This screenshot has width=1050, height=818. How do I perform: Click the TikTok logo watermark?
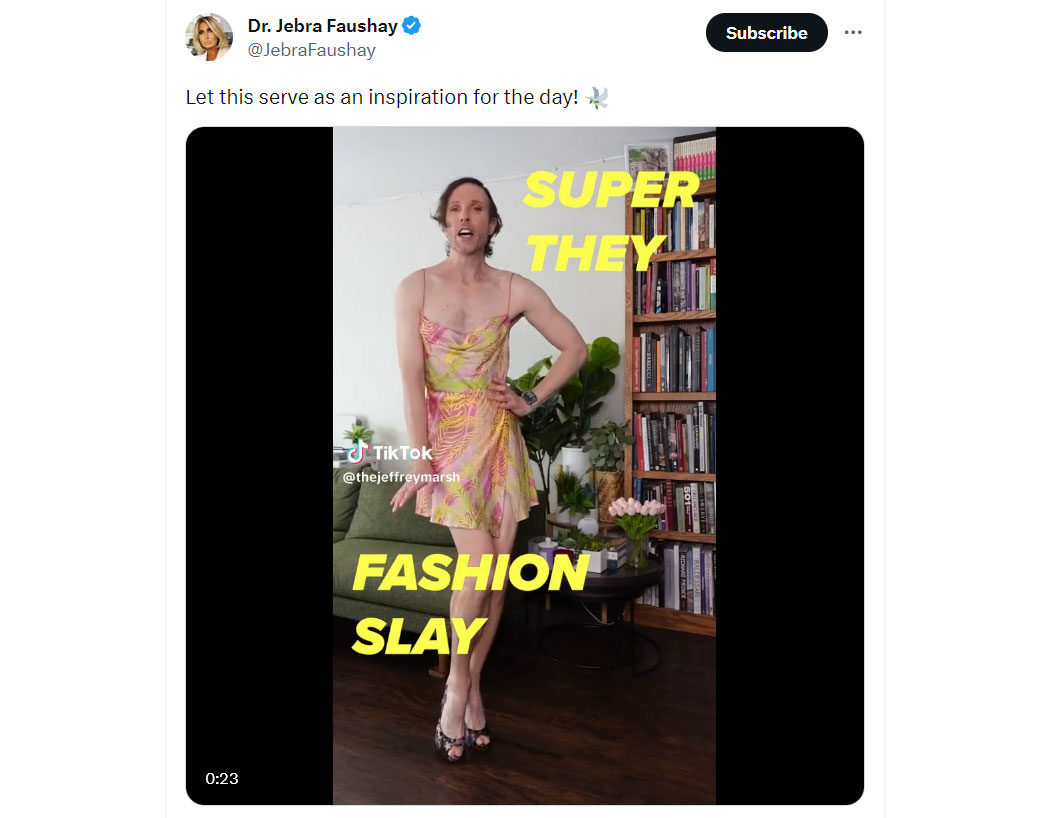[390, 453]
